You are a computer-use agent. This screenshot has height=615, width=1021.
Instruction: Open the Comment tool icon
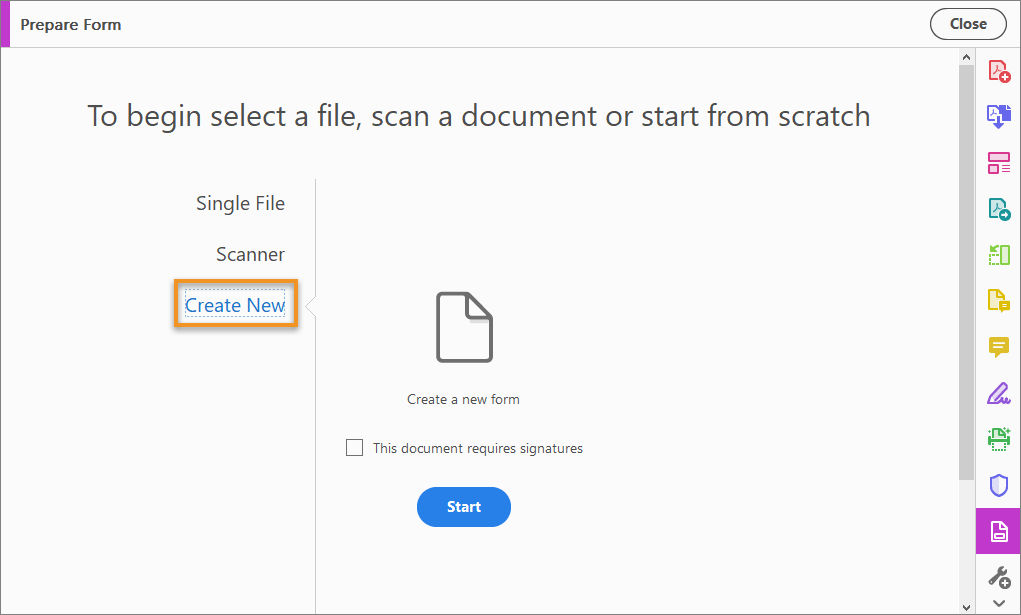(998, 347)
